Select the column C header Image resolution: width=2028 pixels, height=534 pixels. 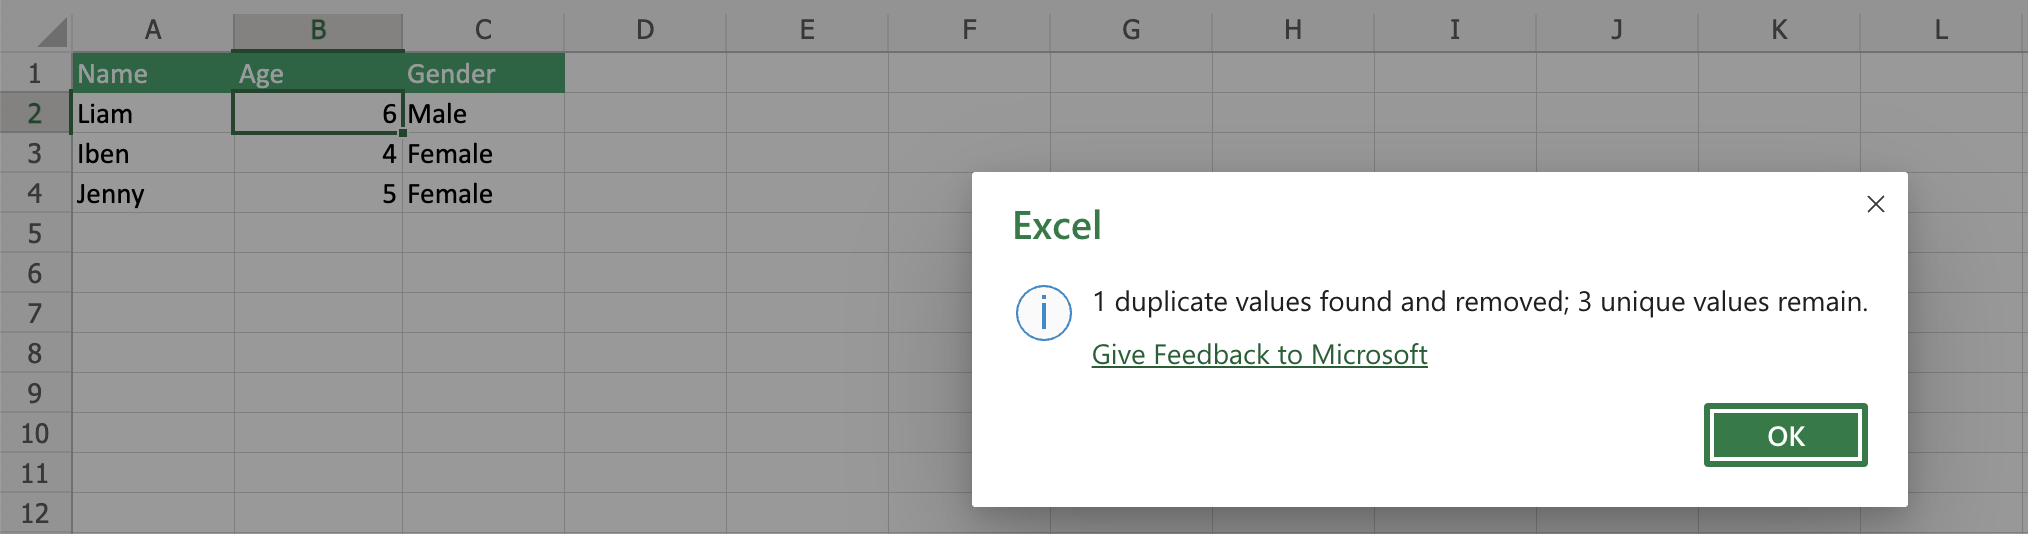[483, 30]
